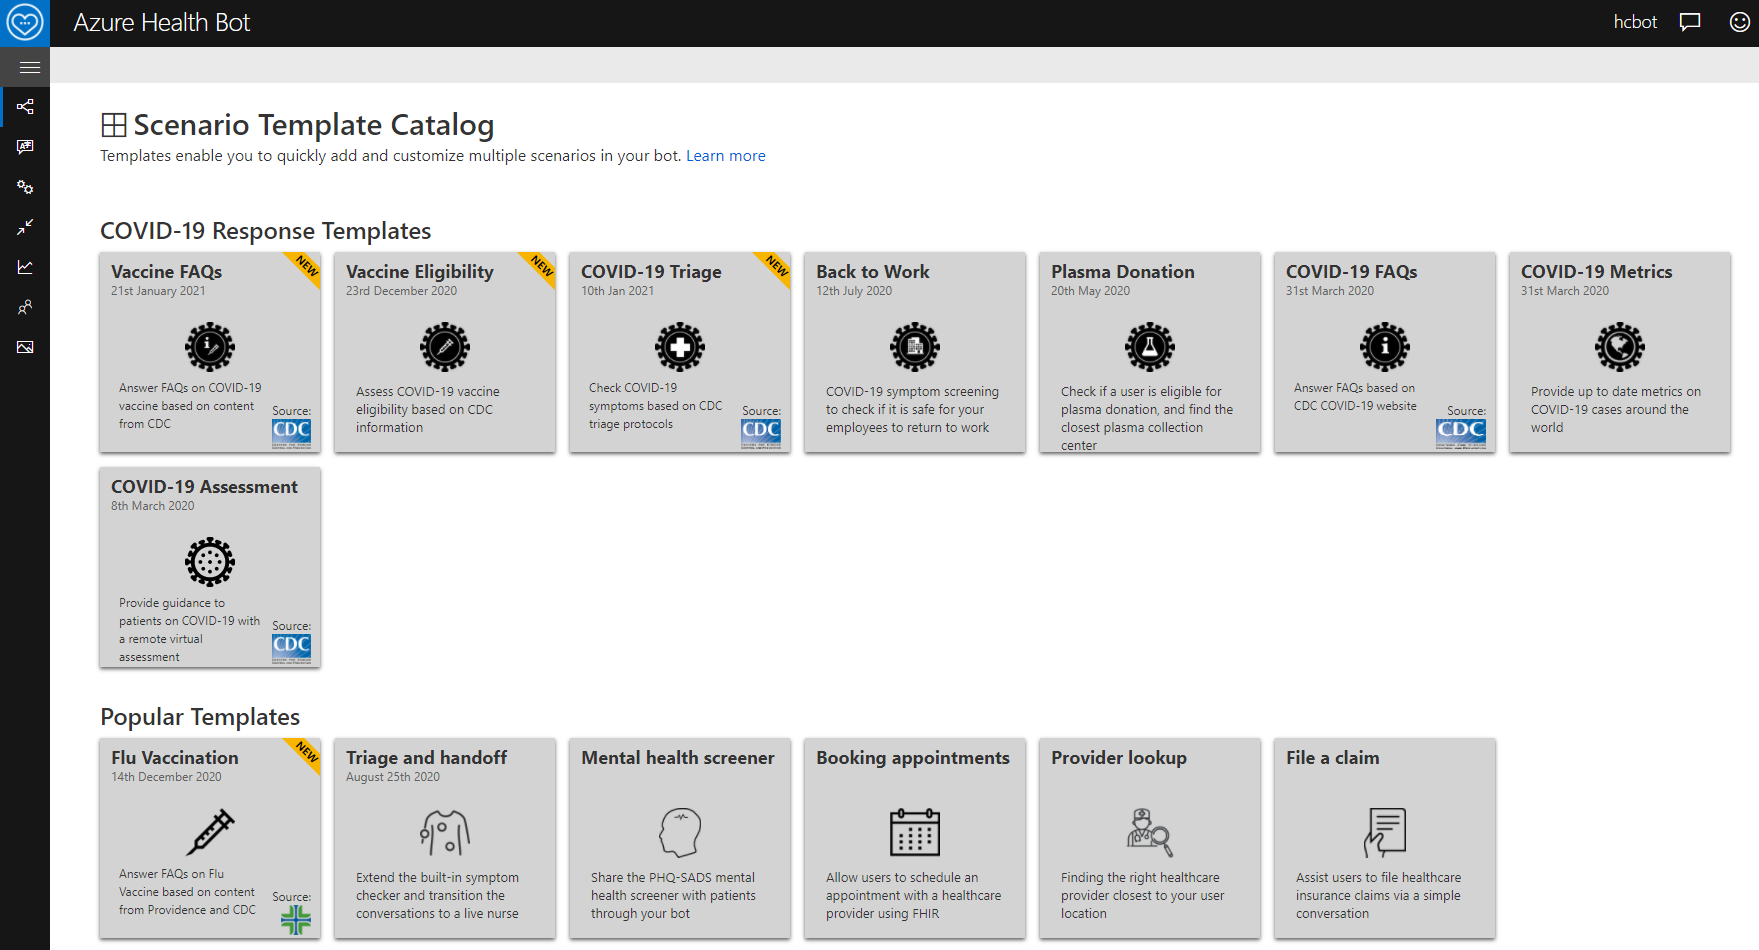Click the 'Popular Templates' section heading
The width and height of the screenshot is (1759, 950).
(200, 717)
